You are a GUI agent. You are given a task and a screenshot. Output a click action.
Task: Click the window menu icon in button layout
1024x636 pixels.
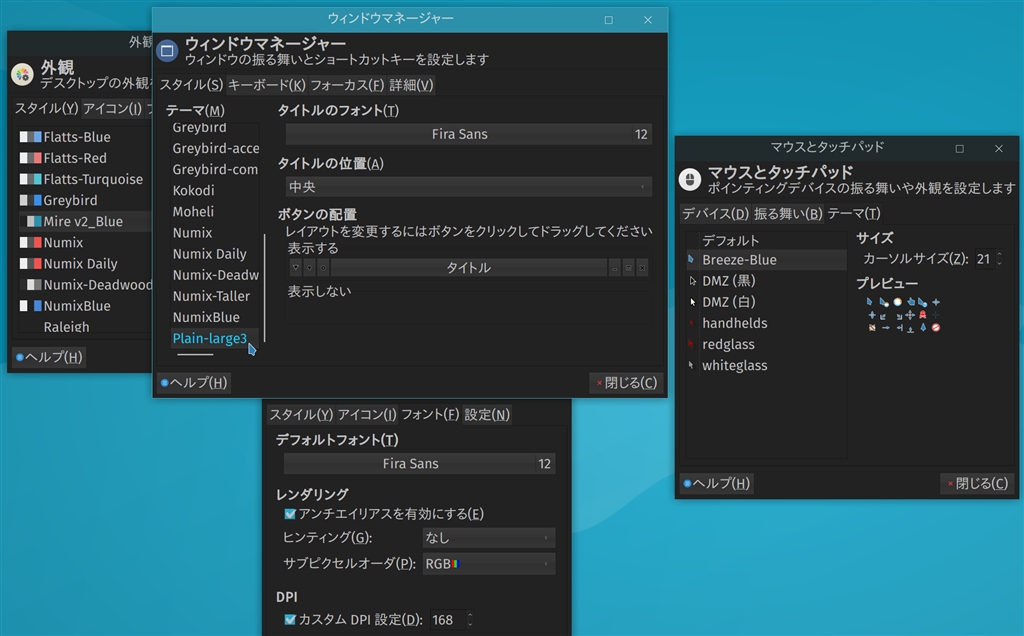click(296, 268)
